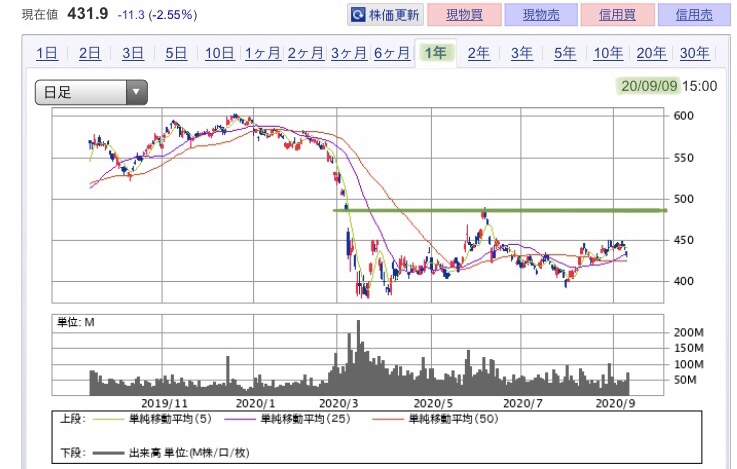Switch chart range to 3年
Screen dimensions: 737x469
522,53
